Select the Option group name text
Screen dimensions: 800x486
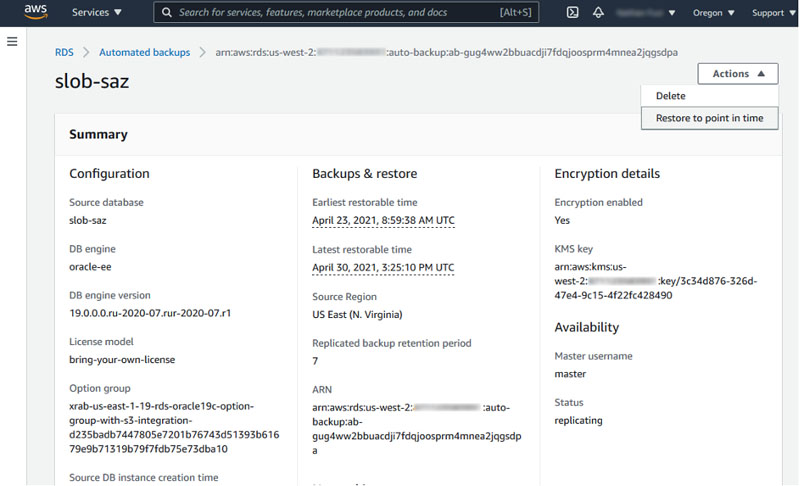pos(174,427)
